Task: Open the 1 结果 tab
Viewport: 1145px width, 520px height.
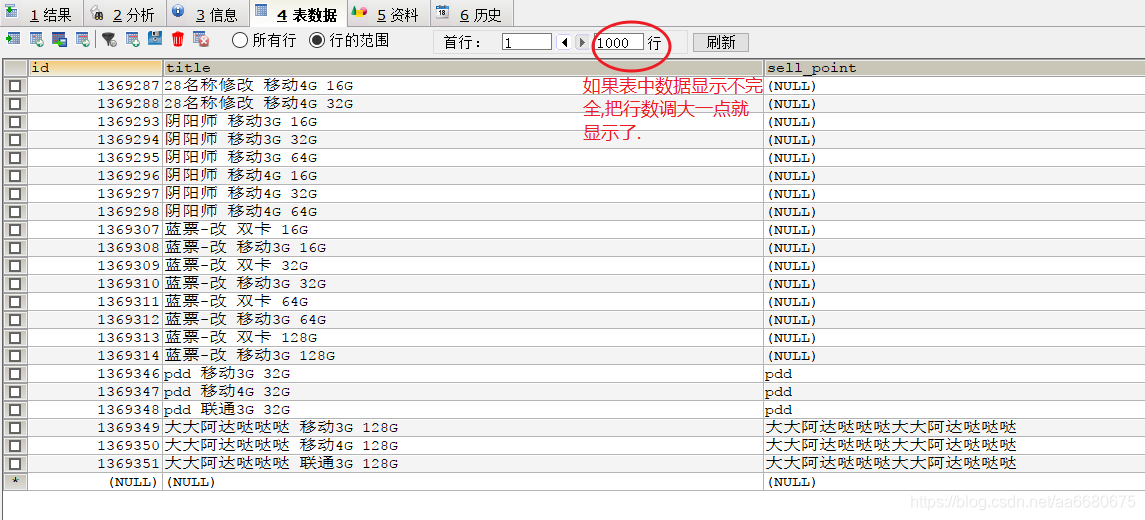Action: (x=41, y=13)
